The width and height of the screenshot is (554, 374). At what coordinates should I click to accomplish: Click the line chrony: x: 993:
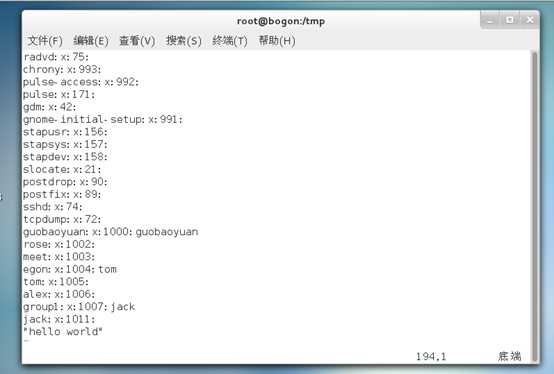coord(62,70)
